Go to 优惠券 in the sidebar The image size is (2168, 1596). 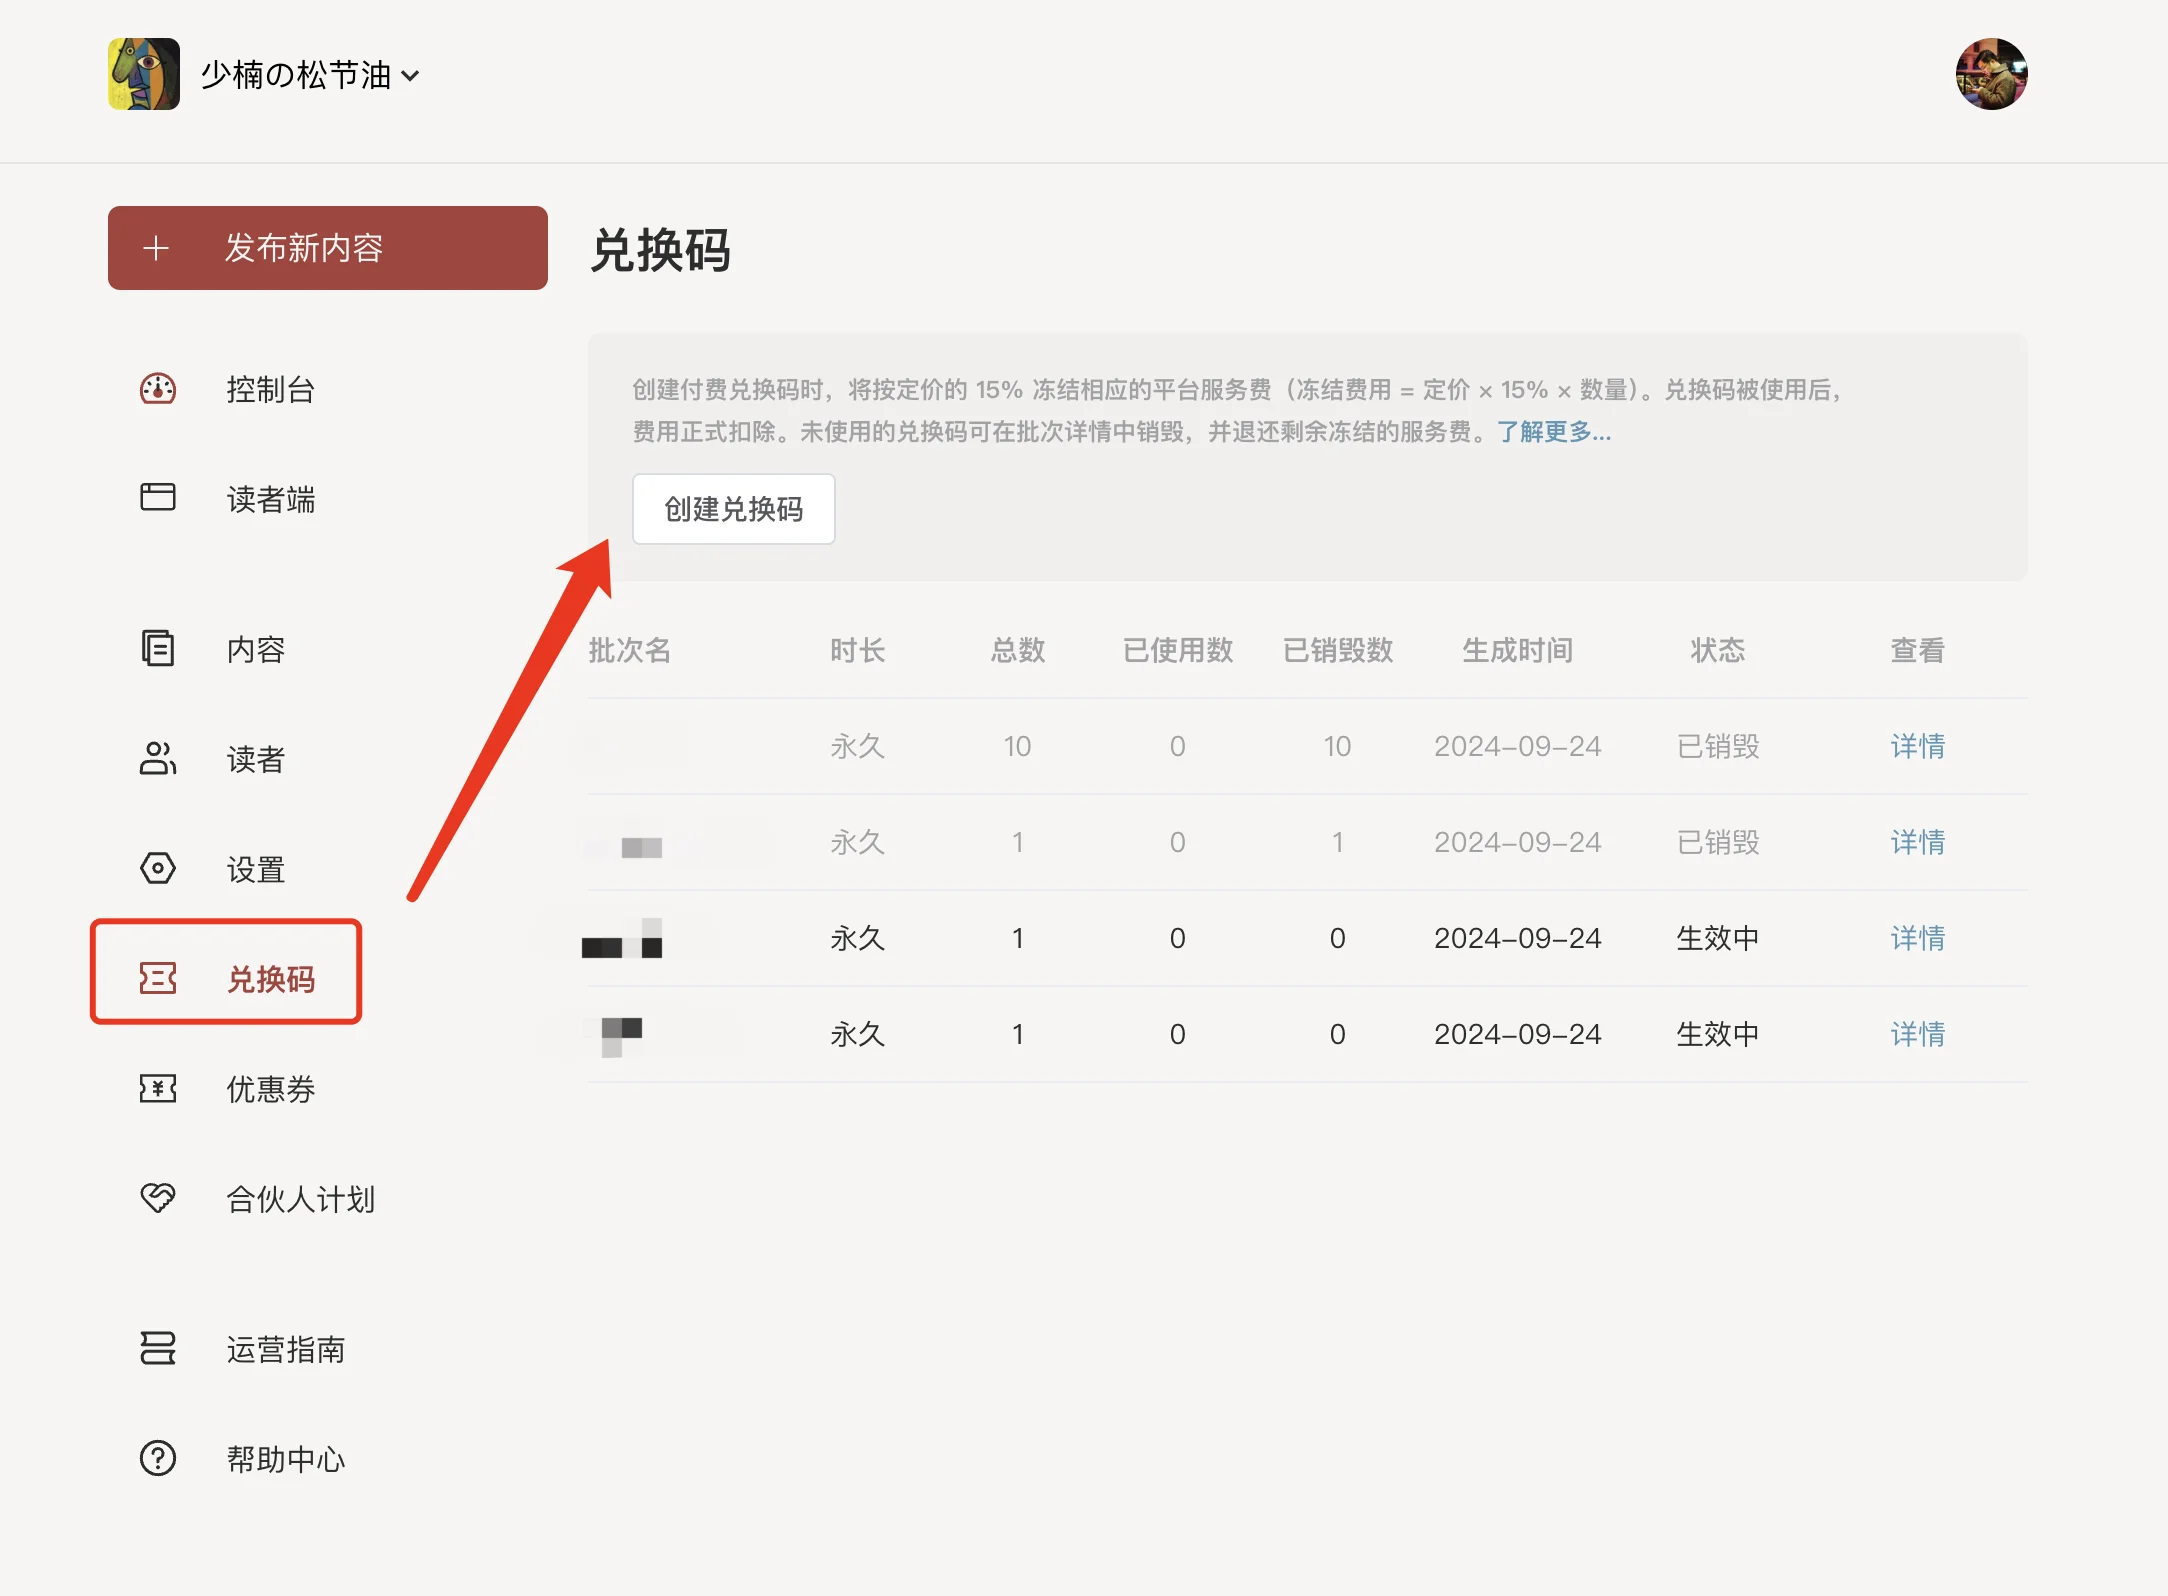pyautogui.click(x=270, y=1089)
